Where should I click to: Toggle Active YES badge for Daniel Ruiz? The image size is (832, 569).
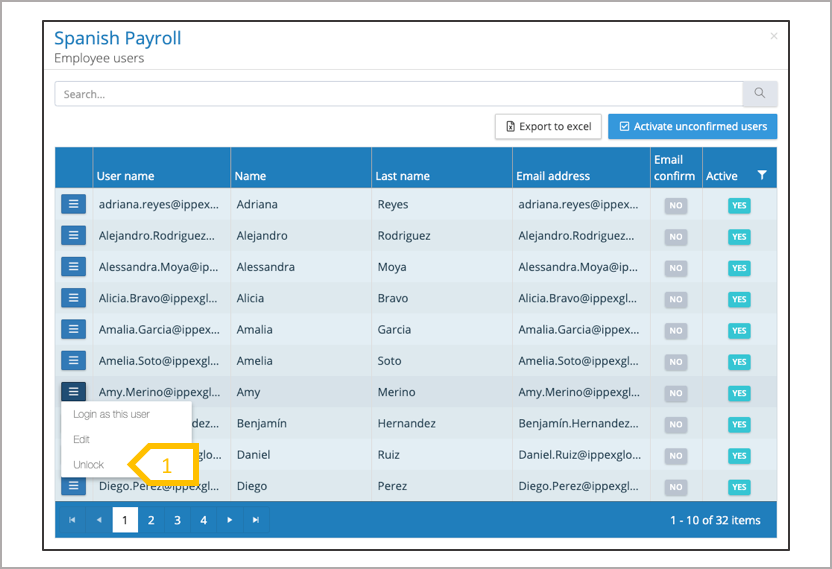739,456
